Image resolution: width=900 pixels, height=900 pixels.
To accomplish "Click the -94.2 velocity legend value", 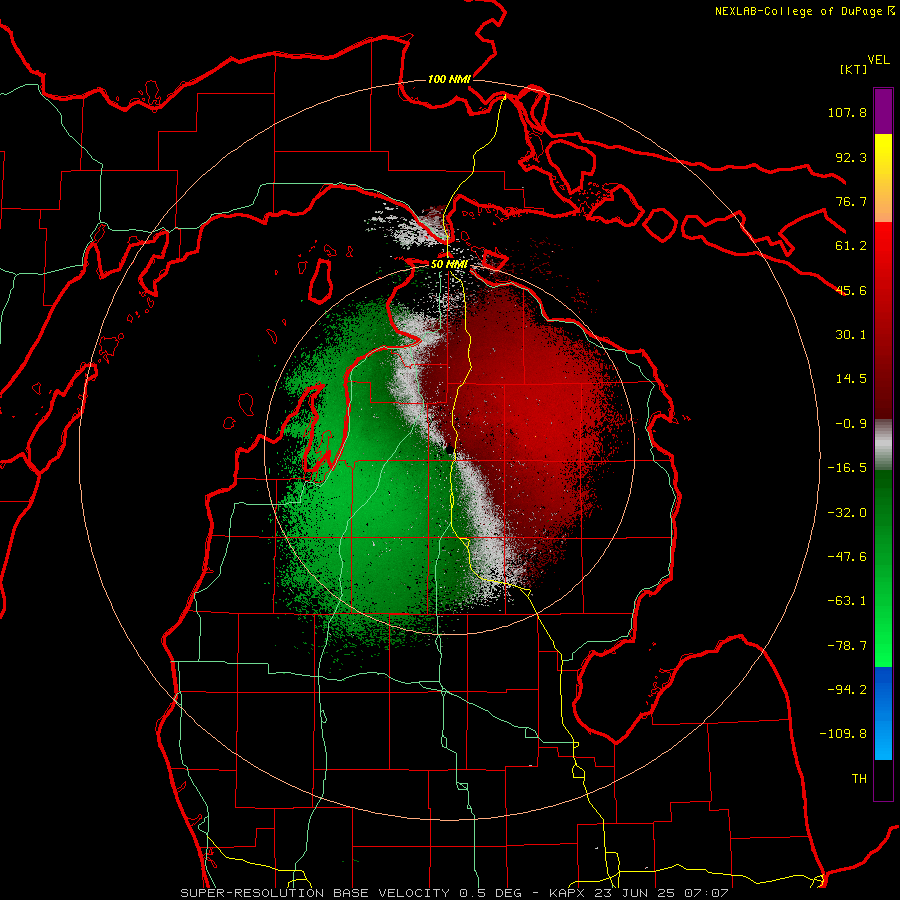I will click(847, 690).
